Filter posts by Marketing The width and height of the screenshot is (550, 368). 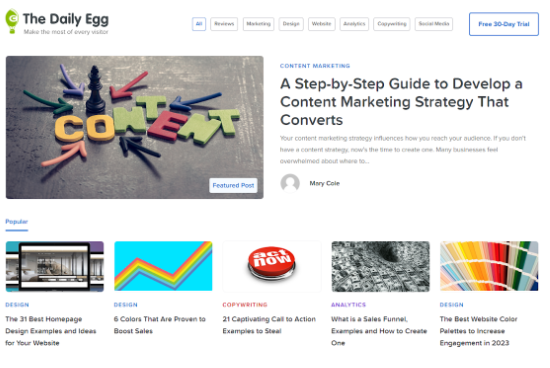click(x=258, y=24)
